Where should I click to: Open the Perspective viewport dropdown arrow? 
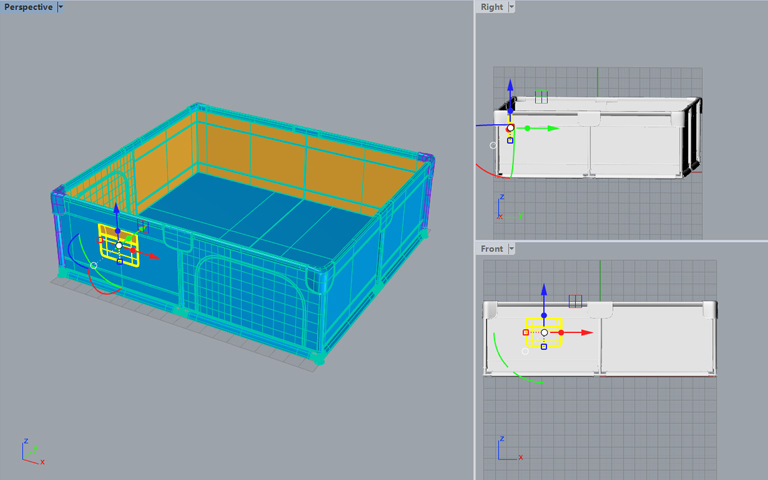pos(60,7)
